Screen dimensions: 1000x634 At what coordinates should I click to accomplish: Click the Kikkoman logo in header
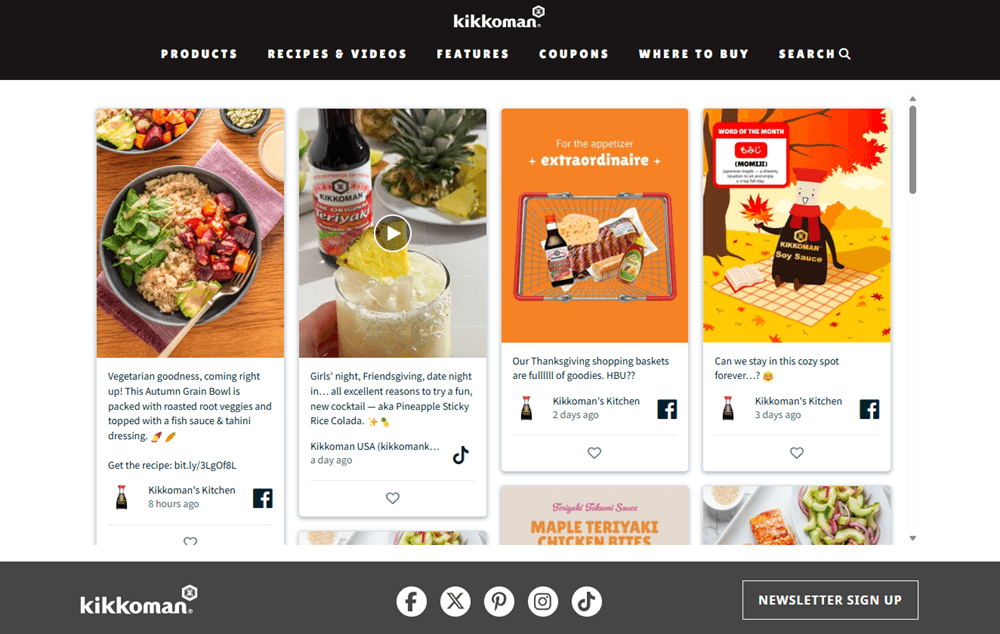pos(499,18)
